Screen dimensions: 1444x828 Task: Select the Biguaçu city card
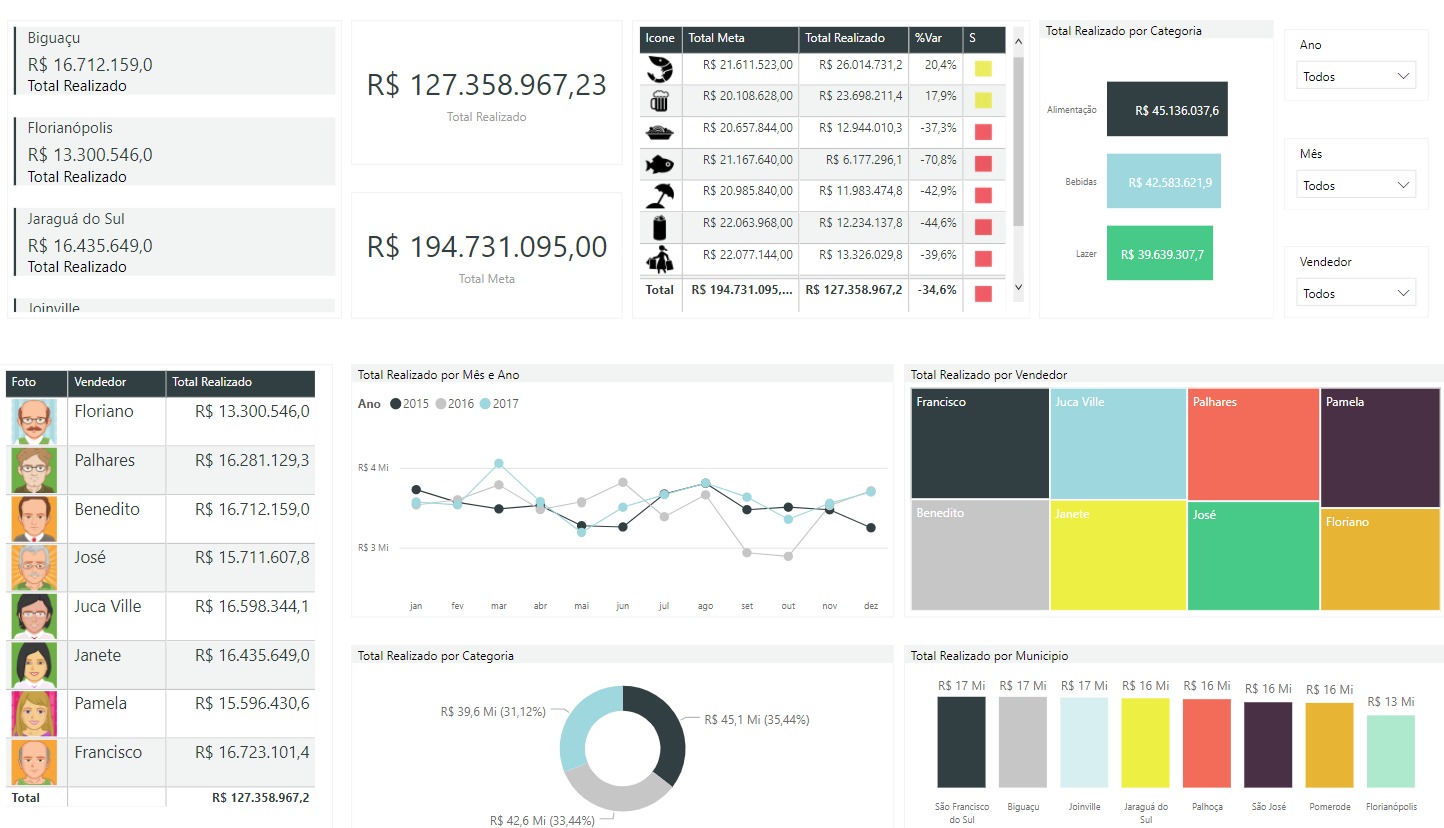pyautogui.click(x=175, y=61)
